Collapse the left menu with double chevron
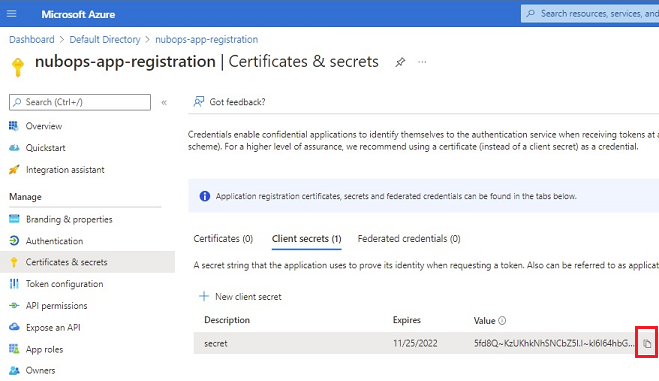Screen dimensions: 659x381 [164, 102]
